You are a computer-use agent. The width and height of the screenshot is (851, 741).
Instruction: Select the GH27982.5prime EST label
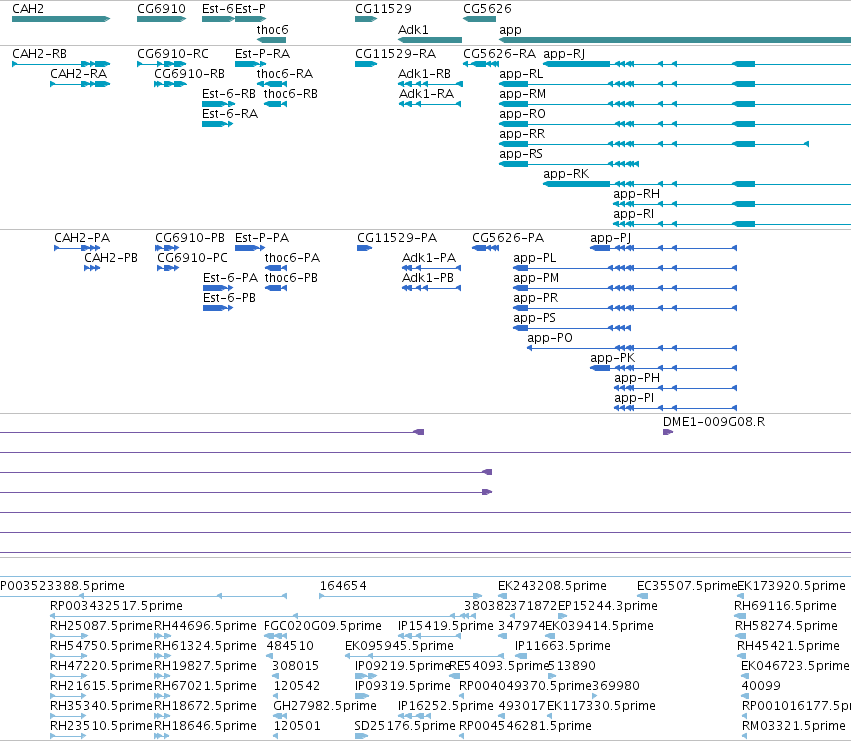click(x=325, y=706)
